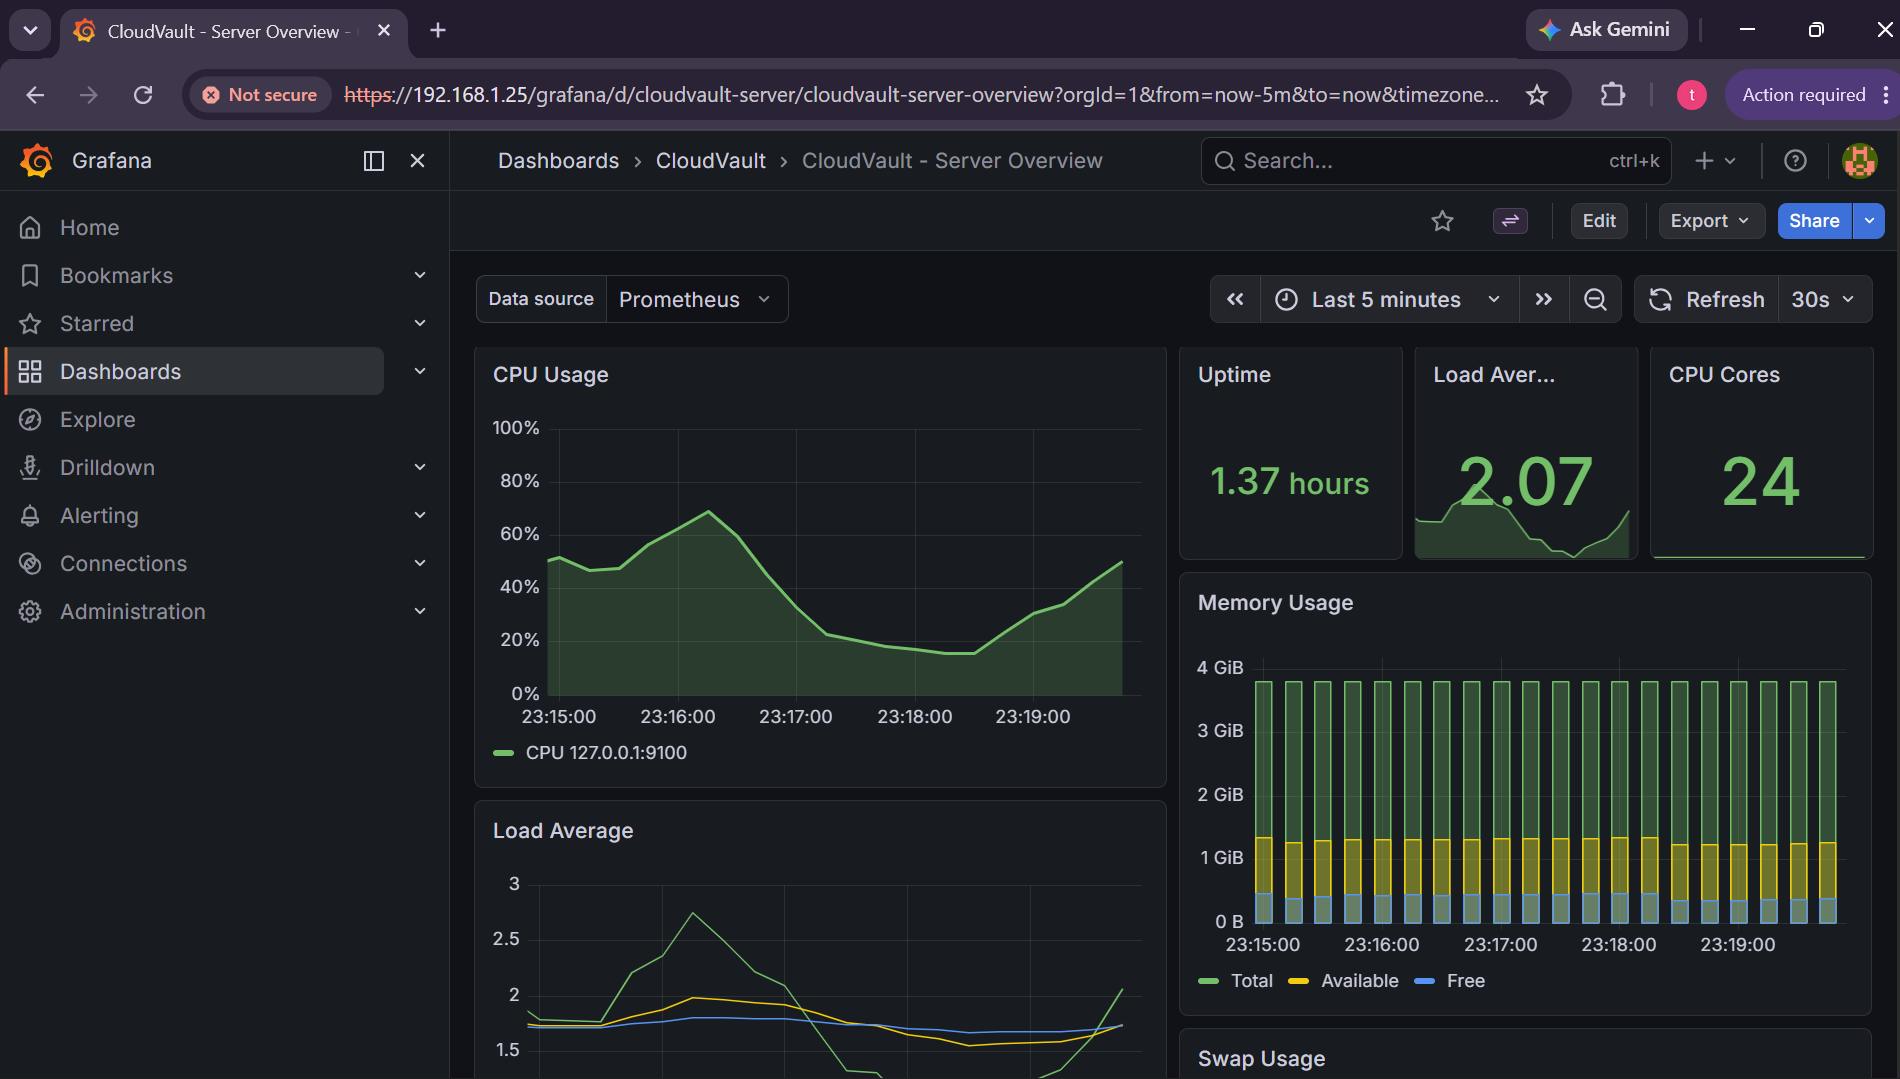Go back in browser history
This screenshot has width=1900, height=1079.
(x=35, y=95)
